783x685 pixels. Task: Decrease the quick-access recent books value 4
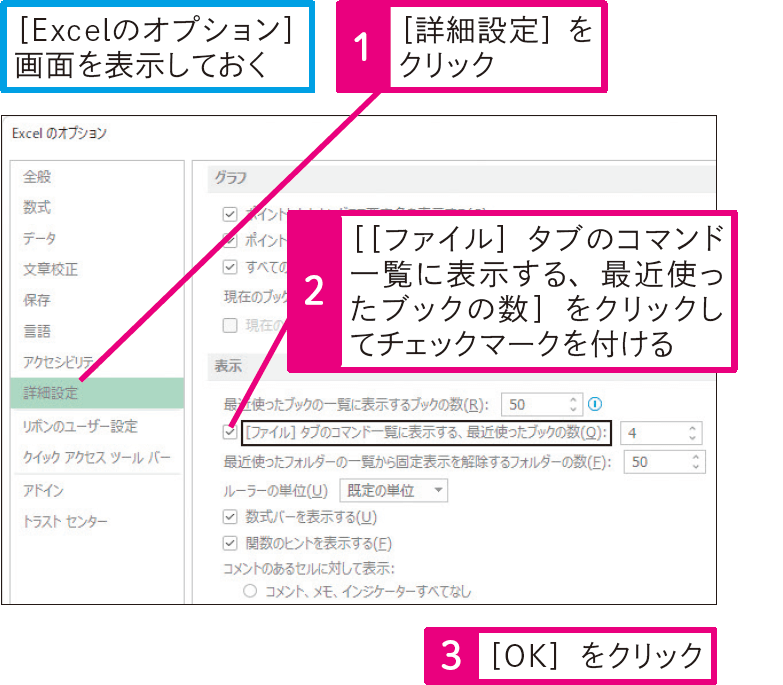[x=693, y=438]
